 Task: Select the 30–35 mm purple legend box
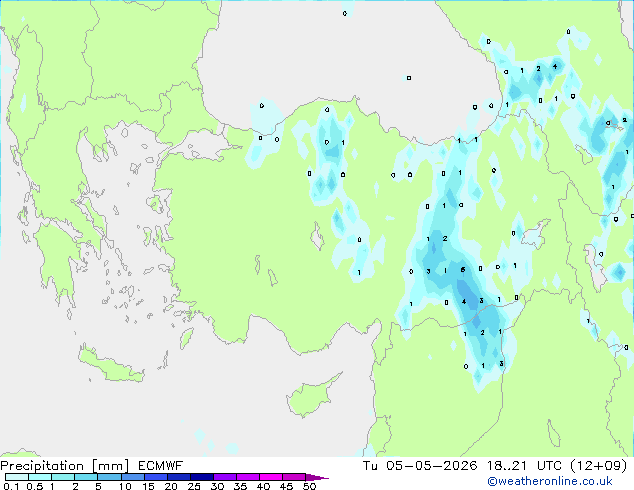(x=225, y=477)
